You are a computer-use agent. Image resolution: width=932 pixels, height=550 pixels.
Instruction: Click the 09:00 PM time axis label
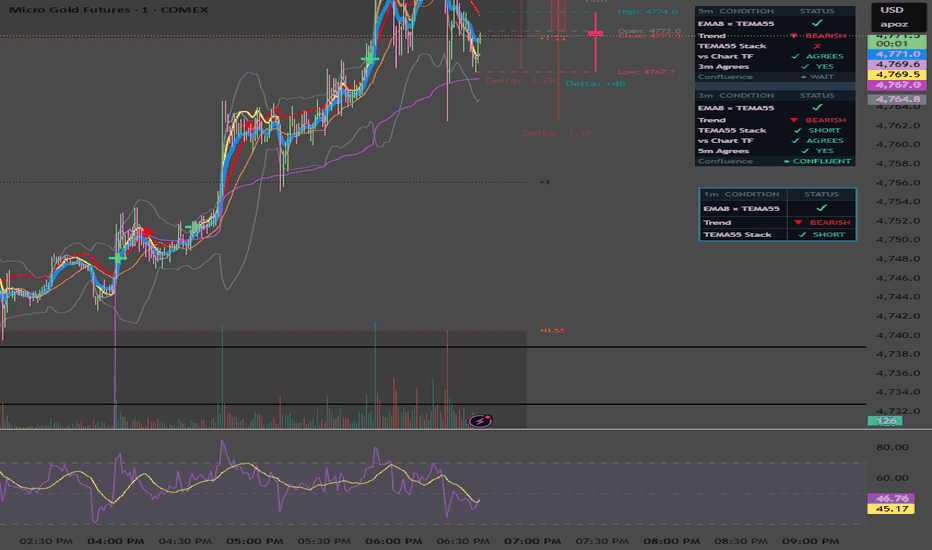[810, 541]
